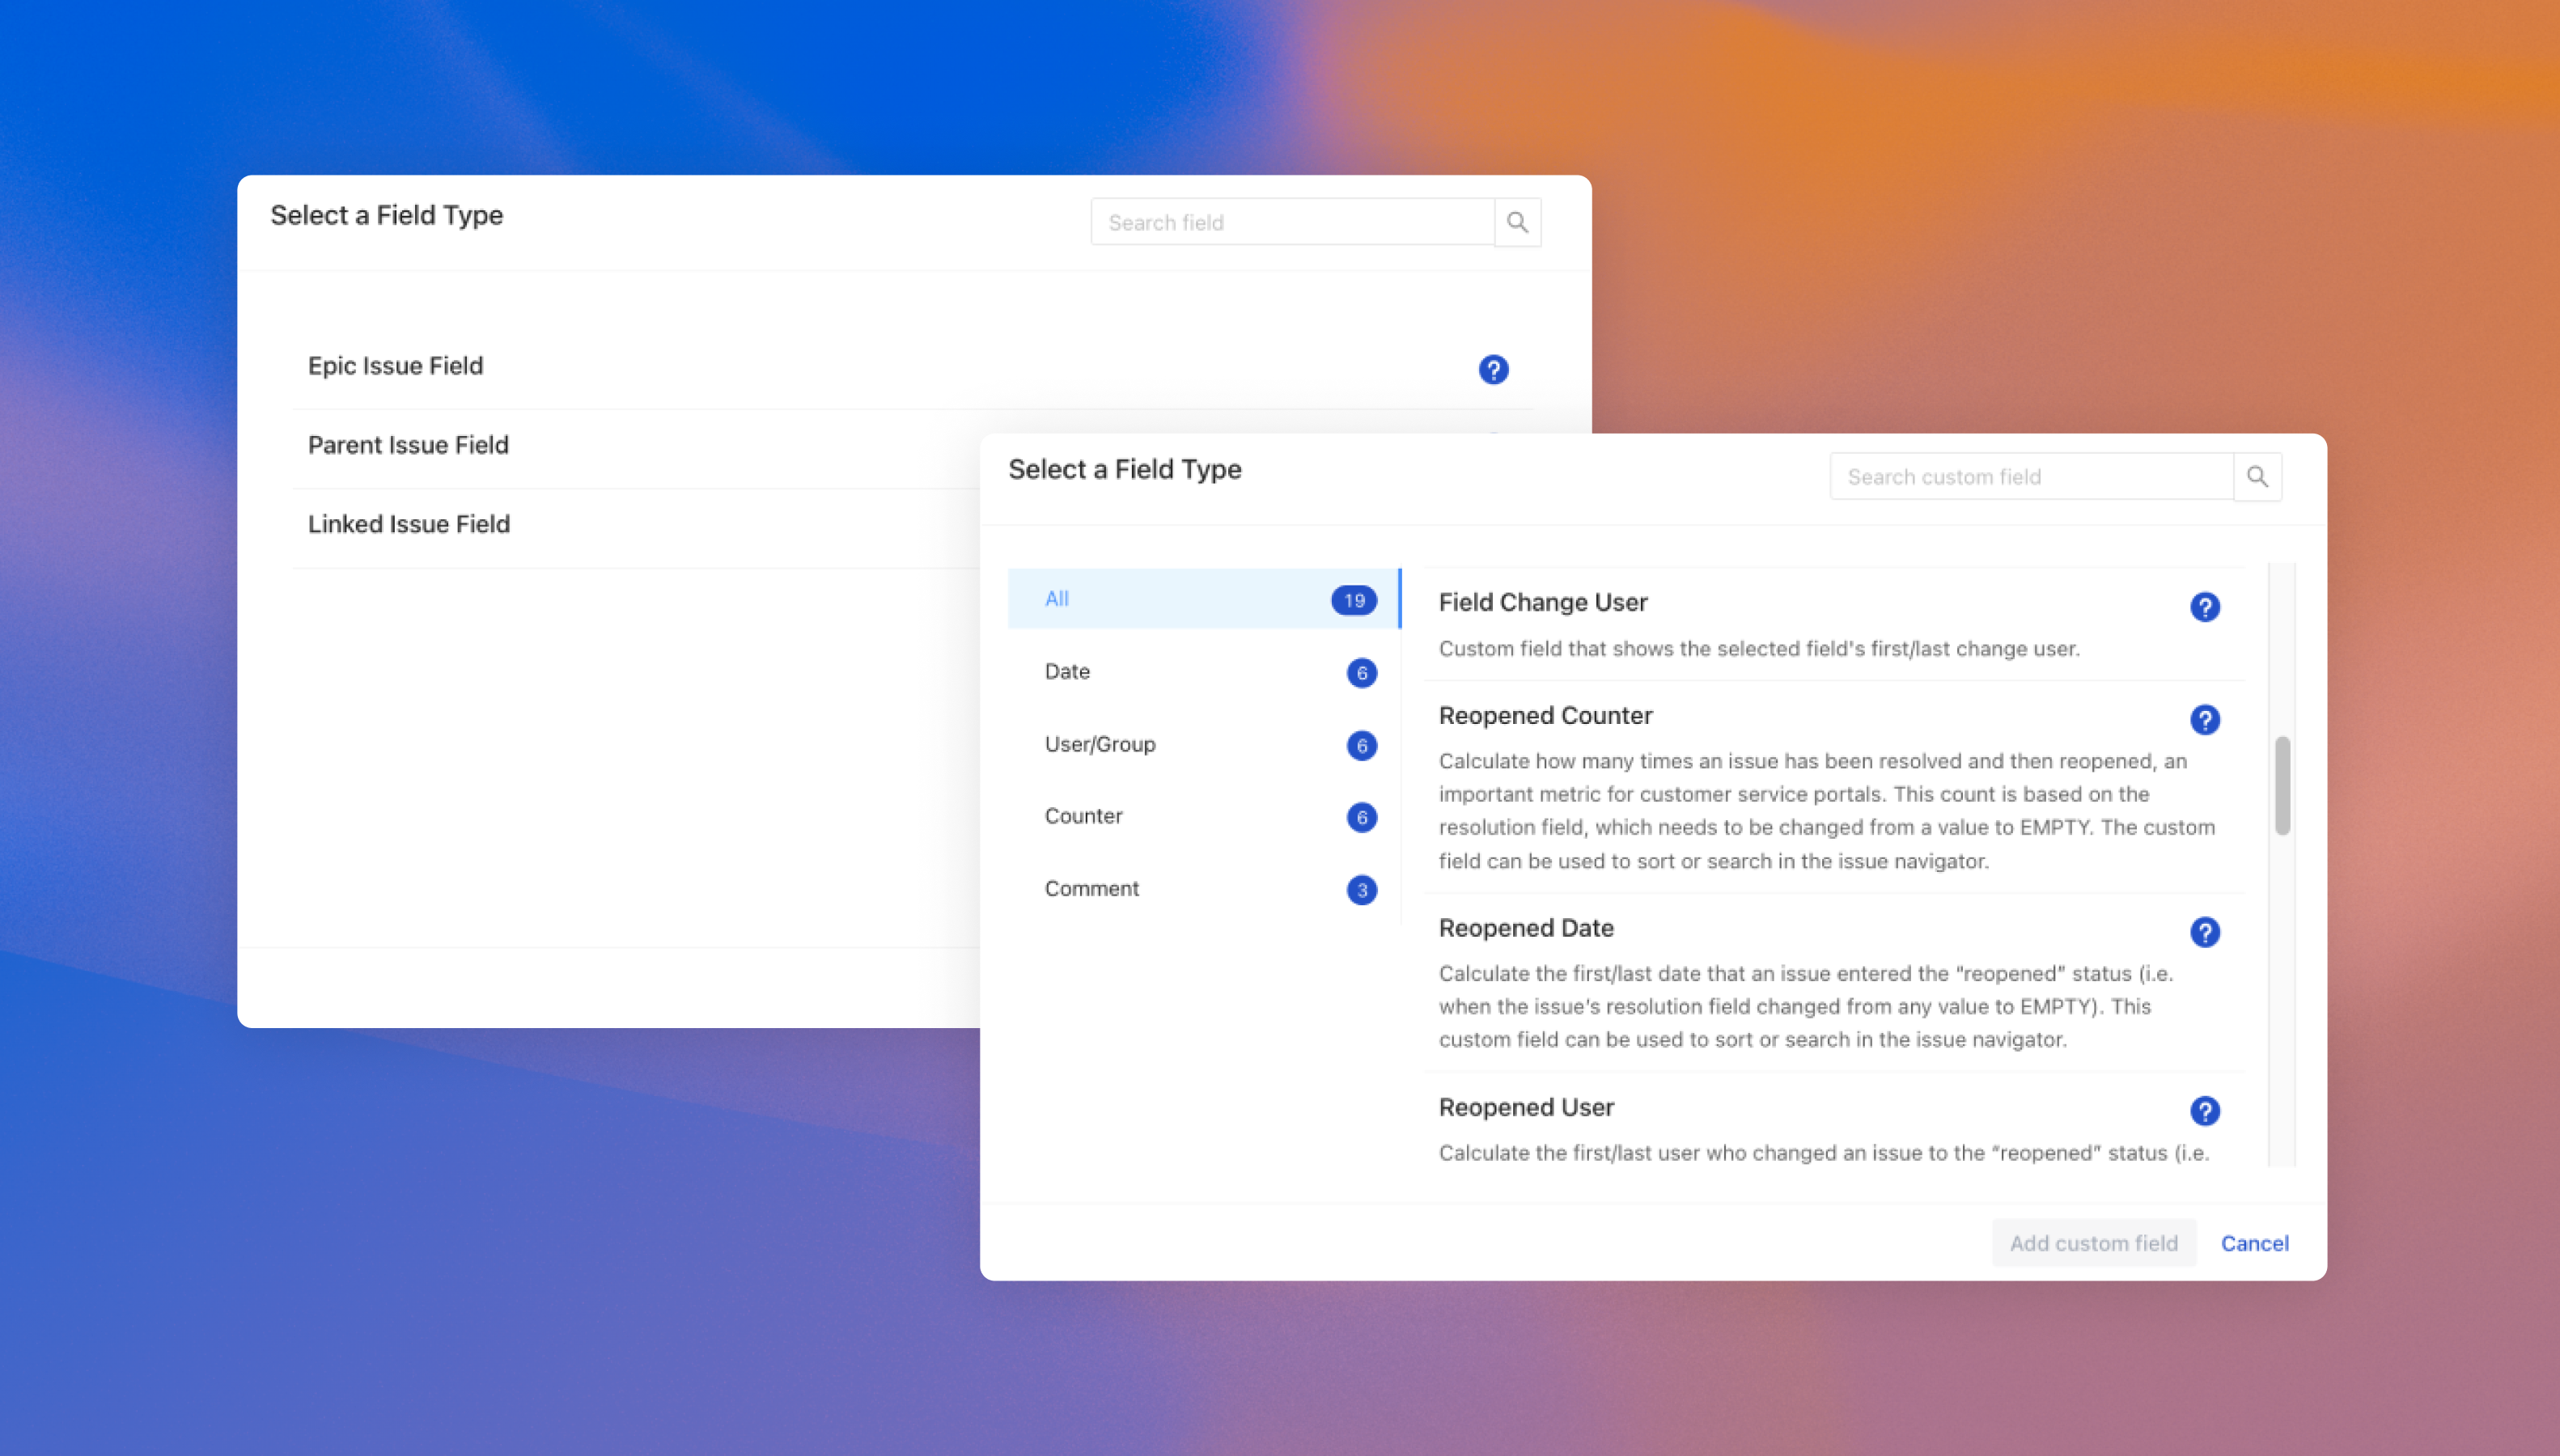Click Add custom field button
This screenshot has width=2560, height=1456.
[x=2093, y=1243]
